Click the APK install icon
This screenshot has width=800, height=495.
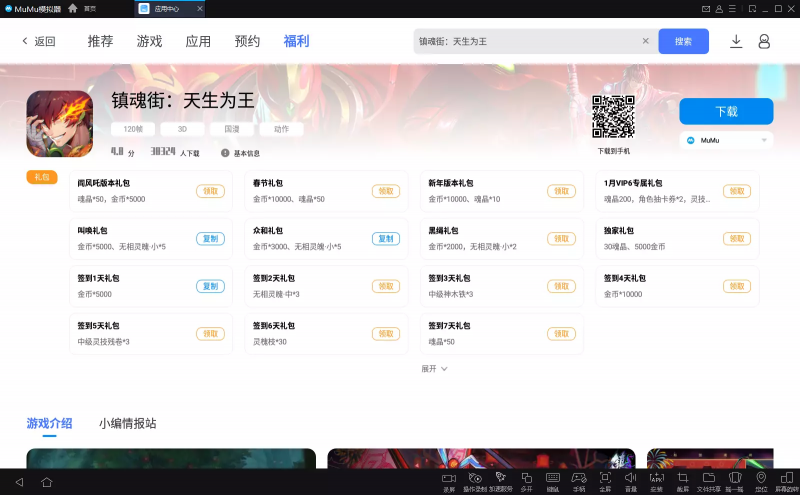657,478
